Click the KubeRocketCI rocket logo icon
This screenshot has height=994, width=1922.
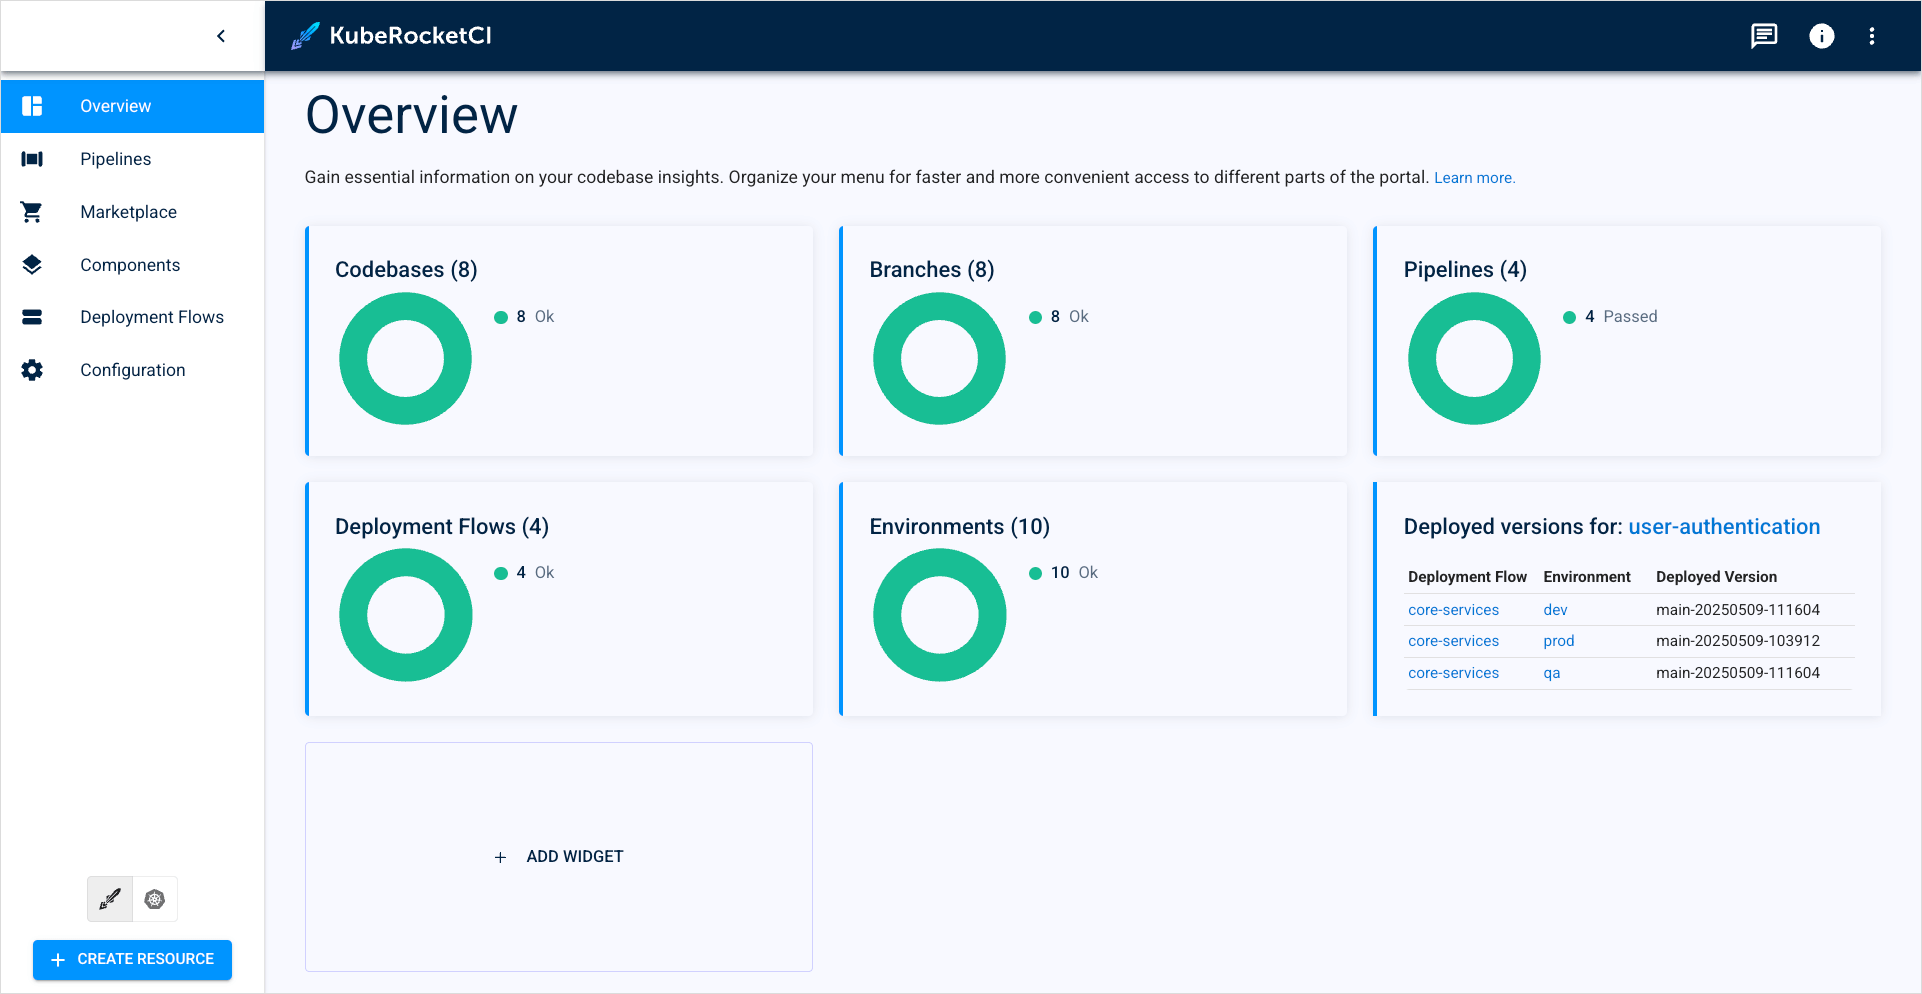pyautogui.click(x=305, y=36)
